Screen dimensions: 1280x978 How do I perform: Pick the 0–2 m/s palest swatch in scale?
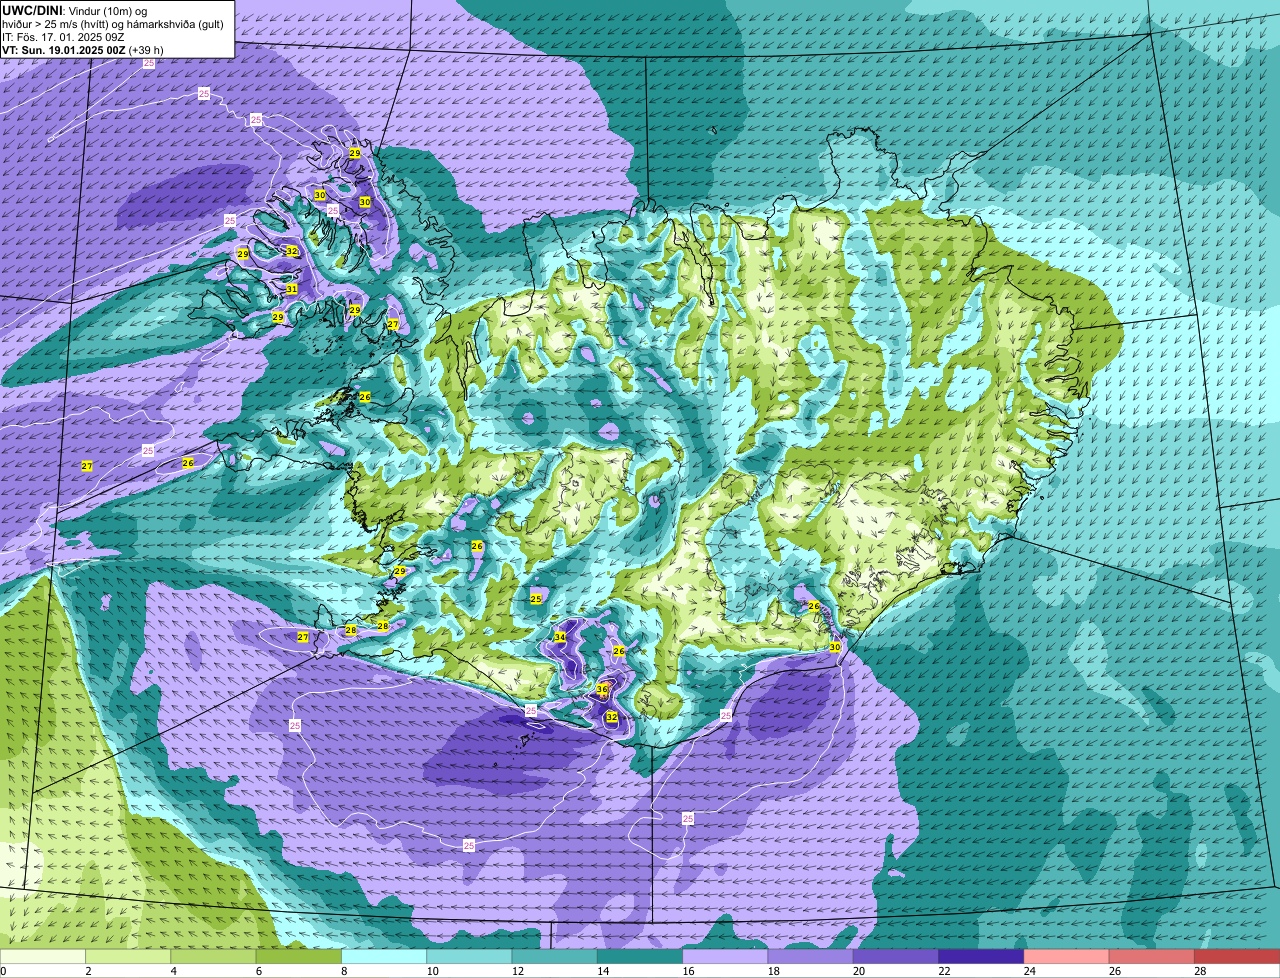pos(43,956)
